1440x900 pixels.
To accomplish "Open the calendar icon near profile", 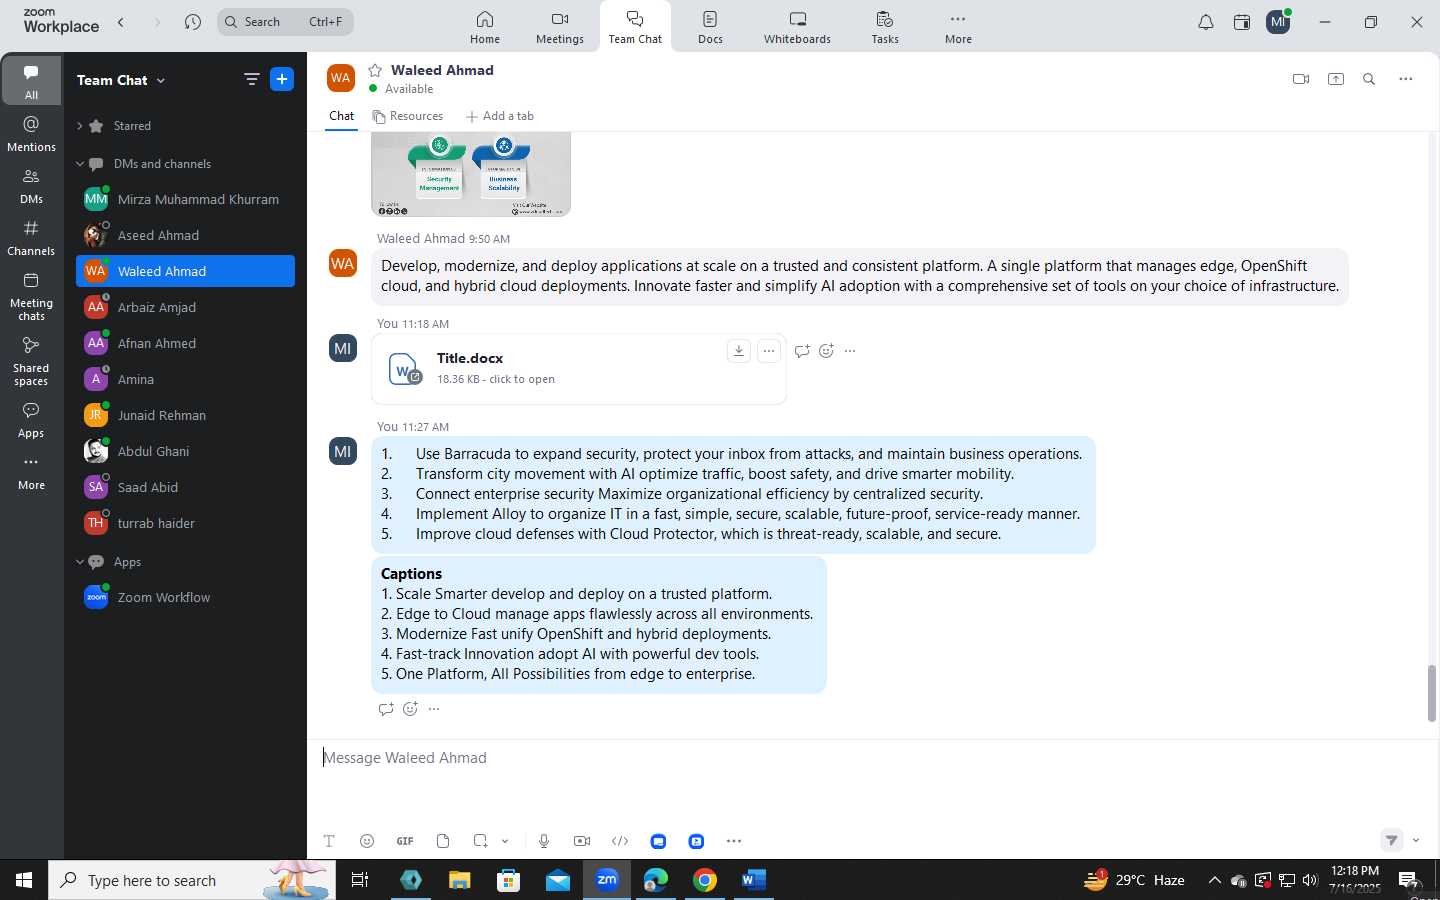I will [1242, 22].
